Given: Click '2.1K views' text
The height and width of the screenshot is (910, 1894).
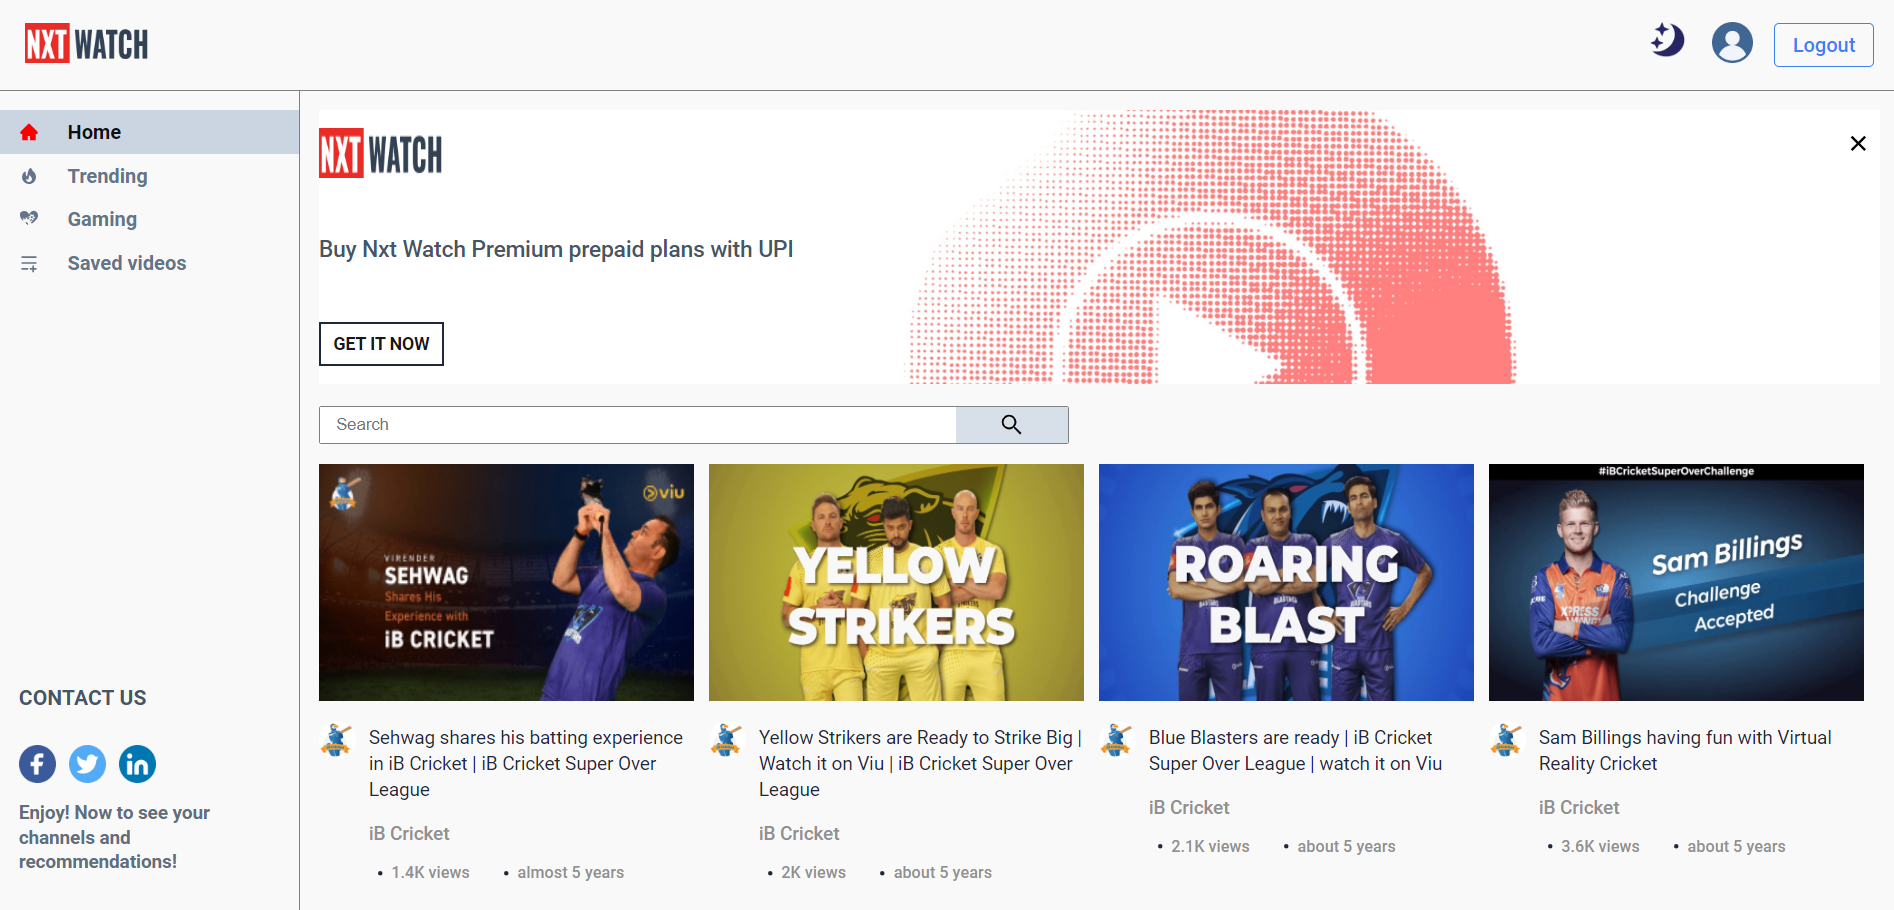Looking at the screenshot, I should click(x=1210, y=847).
